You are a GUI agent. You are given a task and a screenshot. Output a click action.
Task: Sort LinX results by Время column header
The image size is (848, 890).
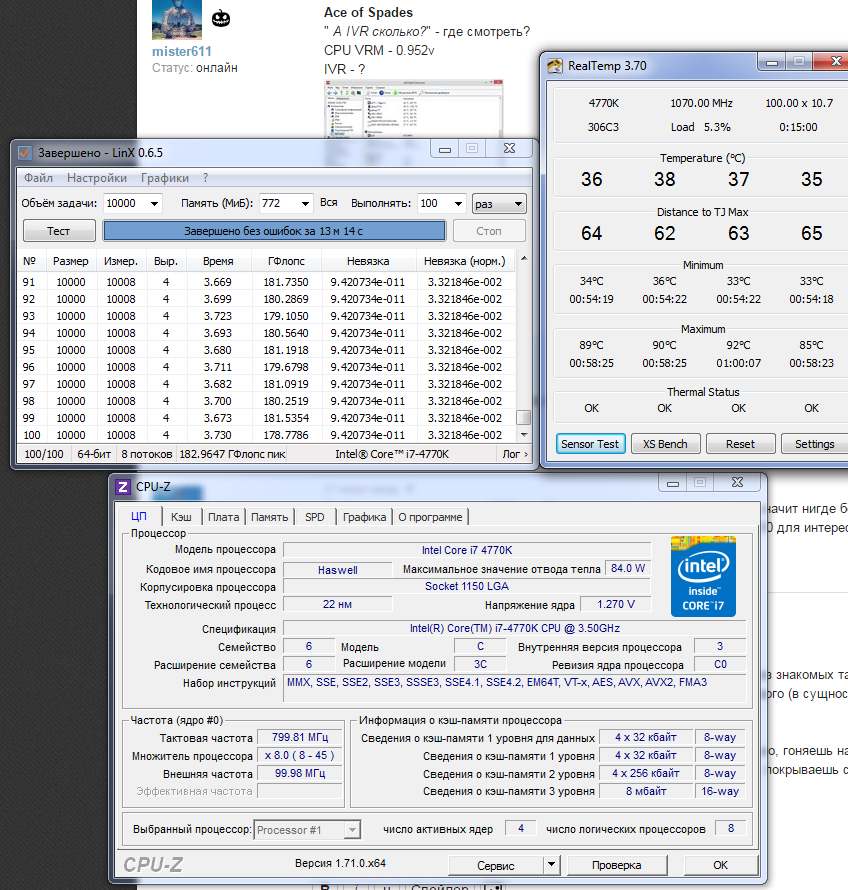(x=218, y=261)
